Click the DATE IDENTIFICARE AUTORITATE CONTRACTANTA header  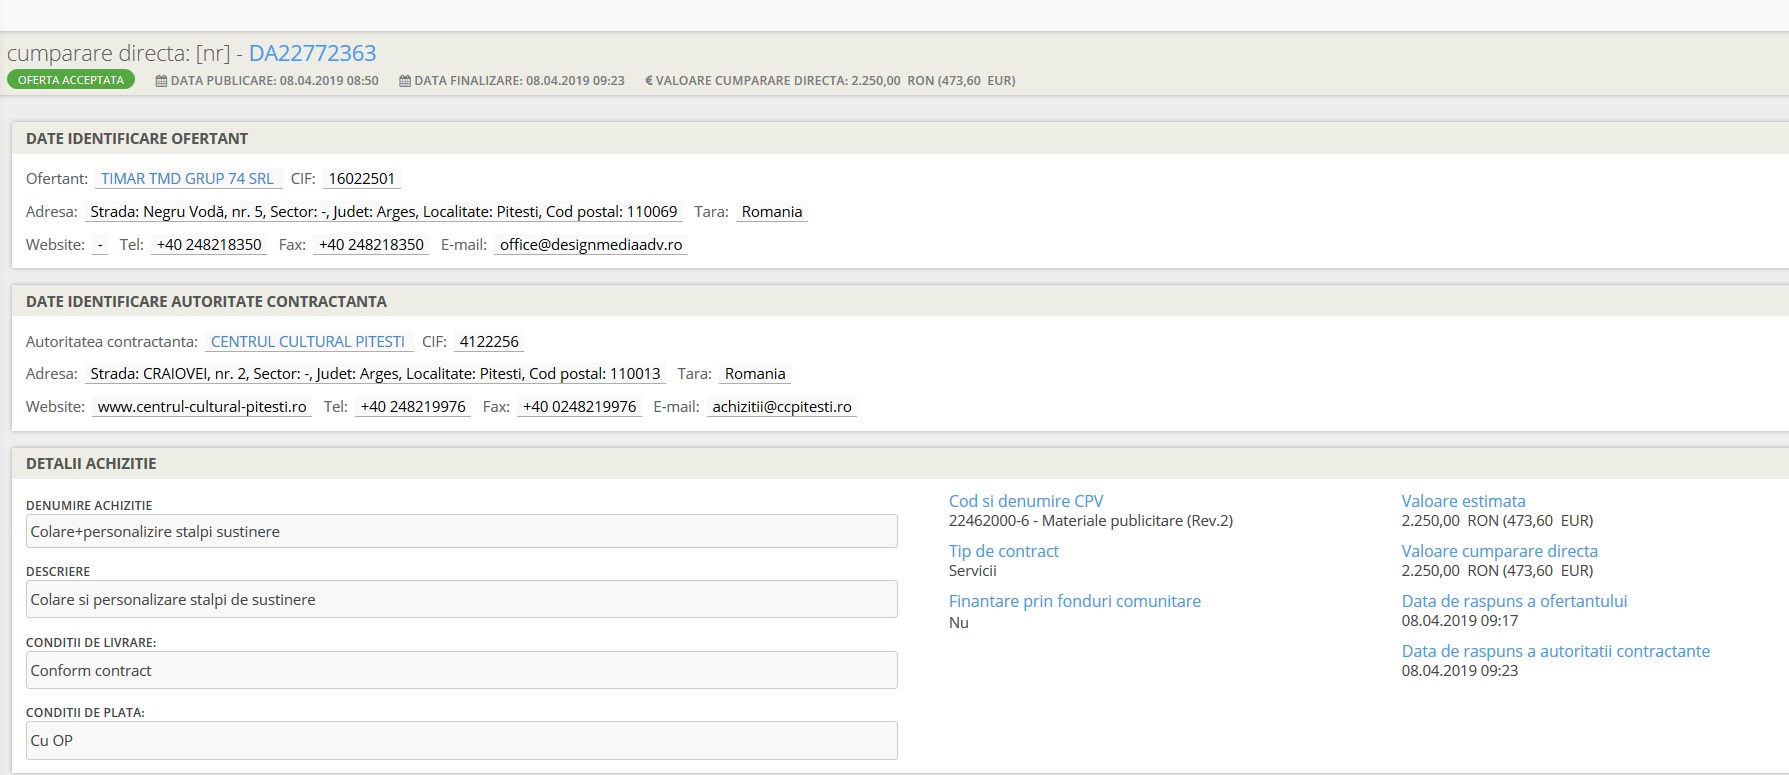[206, 302]
